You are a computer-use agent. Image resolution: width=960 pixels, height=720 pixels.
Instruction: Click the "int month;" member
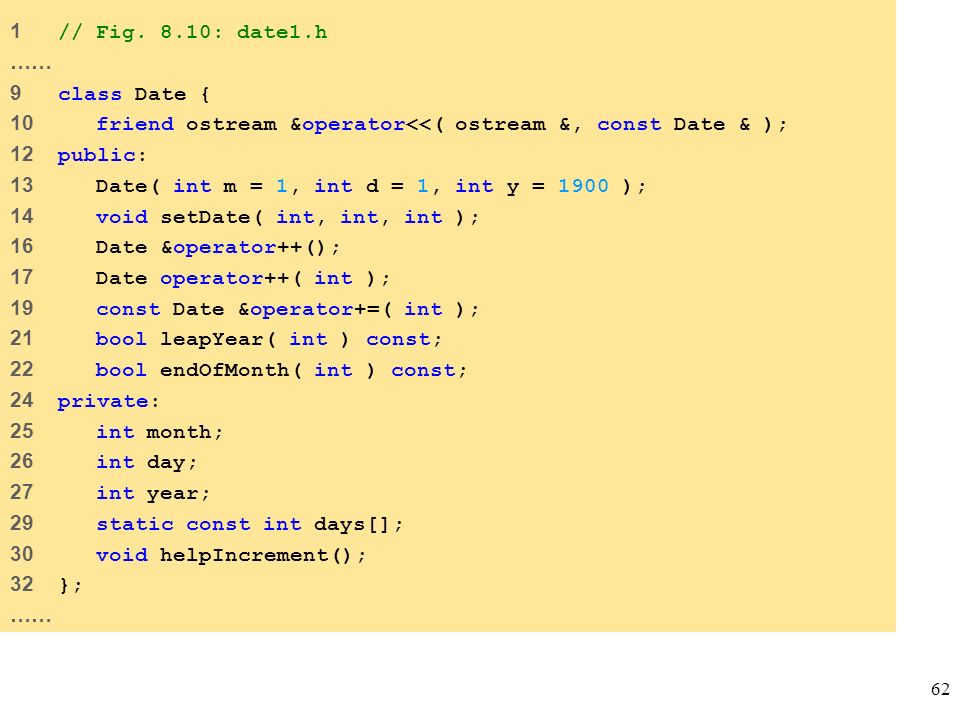pyautogui.click(x=160, y=432)
